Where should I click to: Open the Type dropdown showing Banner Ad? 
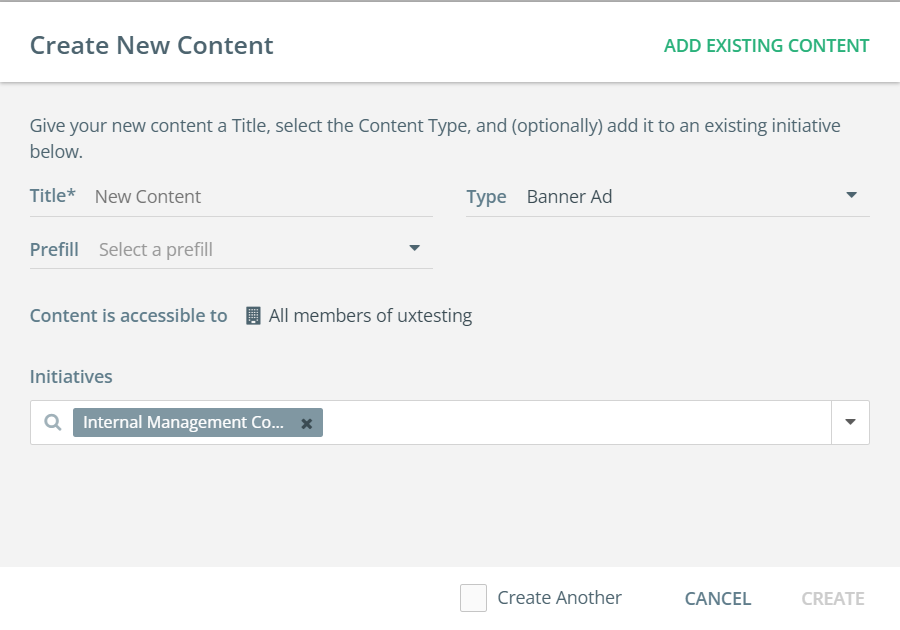click(x=680, y=197)
